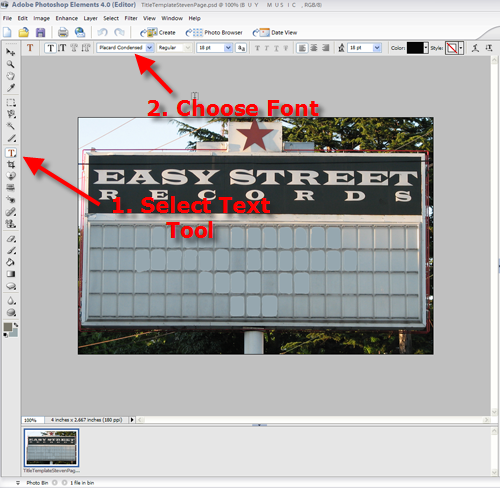
Task: Open the Filter menu
Action: (131, 18)
